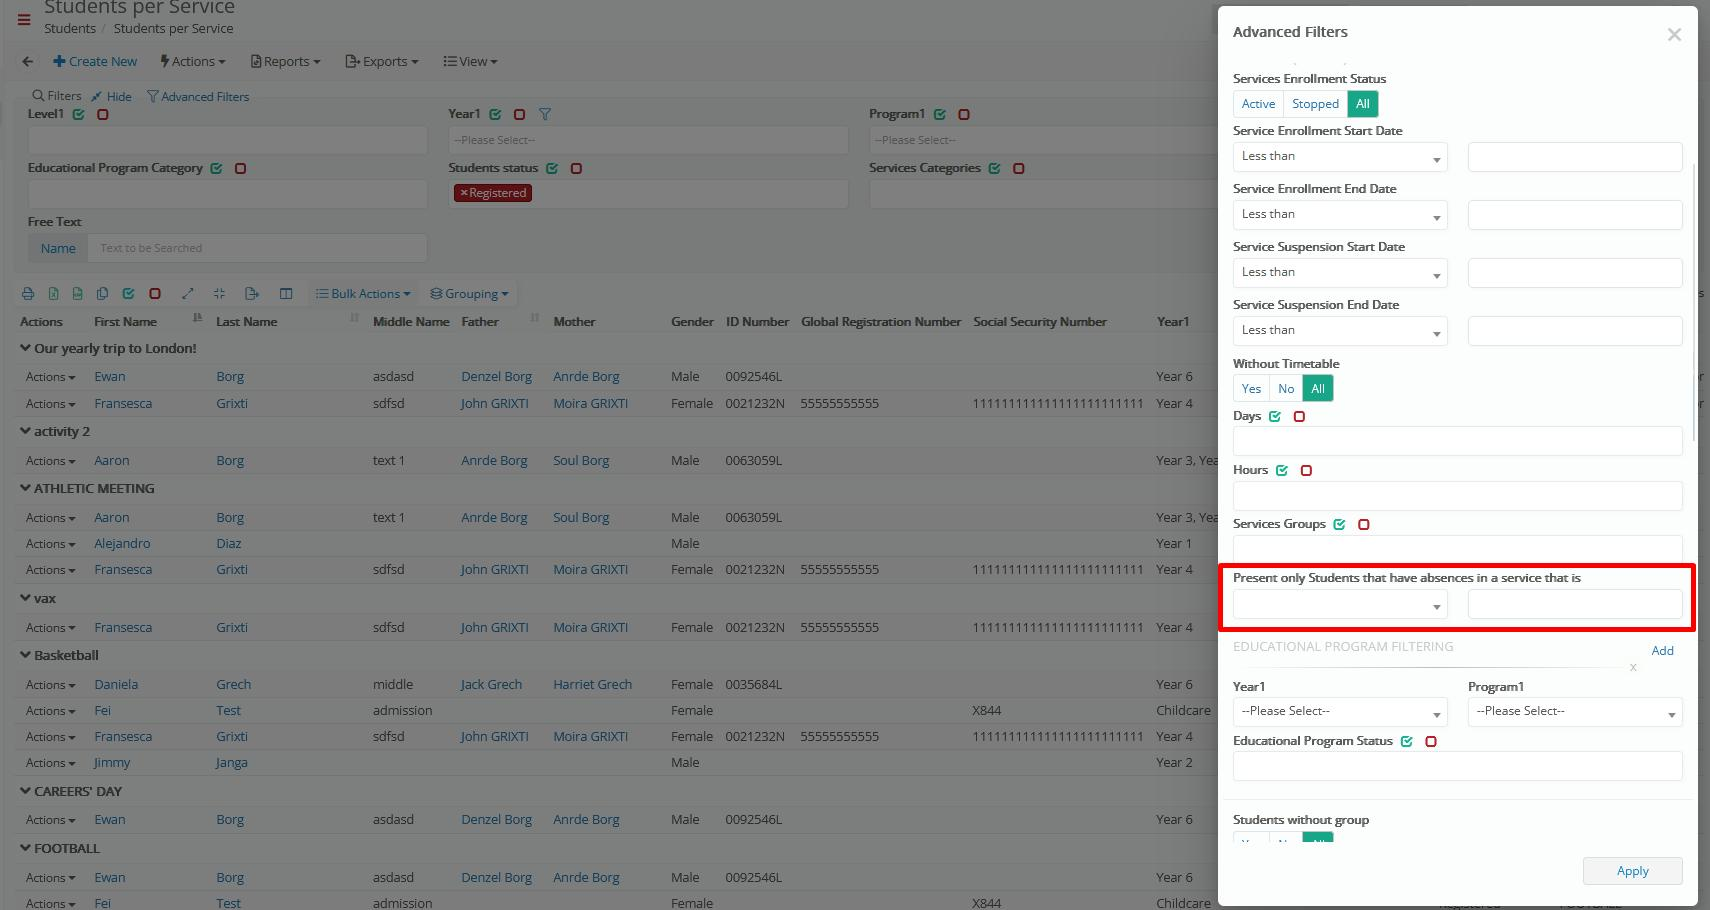Select all Program1 options icon in filters bar
This screenshot has height=910, width=1710.
[940, 114]
